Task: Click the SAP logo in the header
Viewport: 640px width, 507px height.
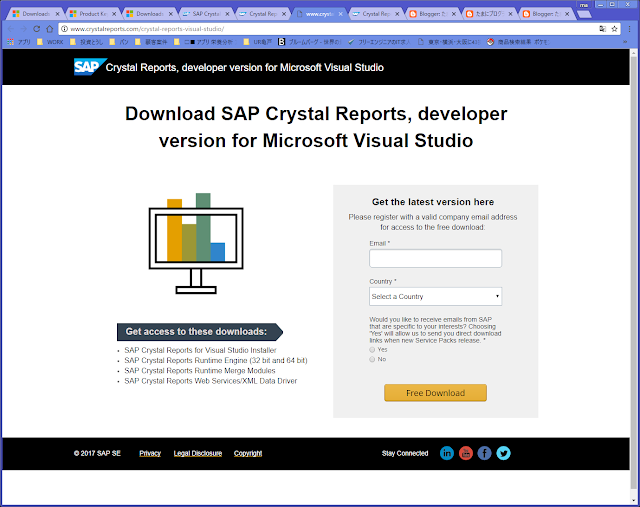Action: 90,67
